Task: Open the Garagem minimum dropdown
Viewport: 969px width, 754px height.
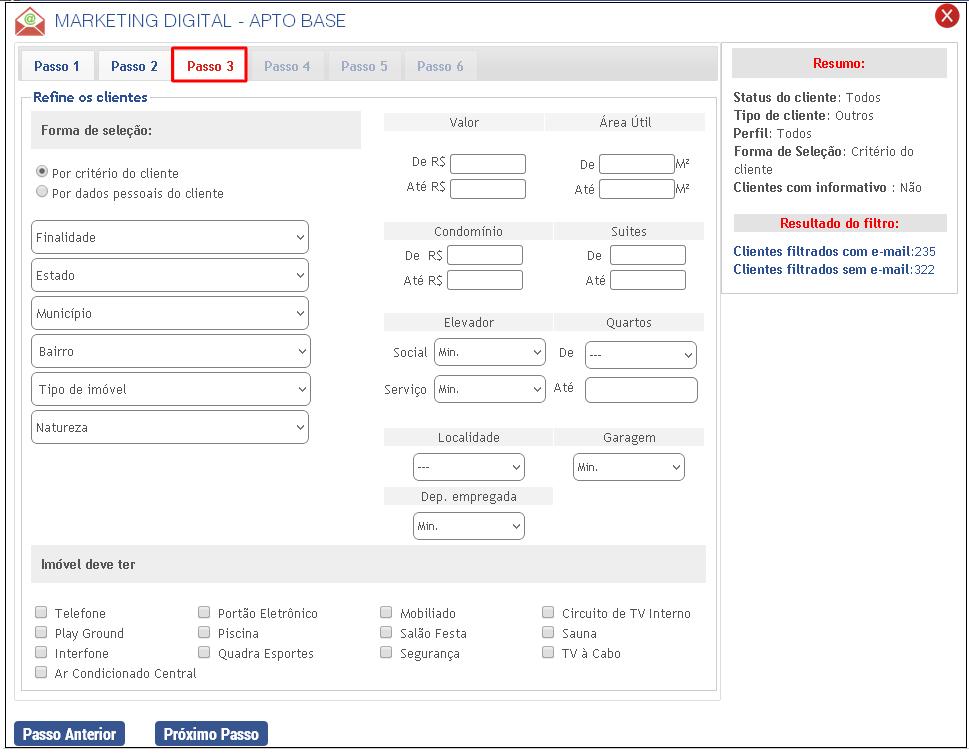Action: (x=629, y=467)
